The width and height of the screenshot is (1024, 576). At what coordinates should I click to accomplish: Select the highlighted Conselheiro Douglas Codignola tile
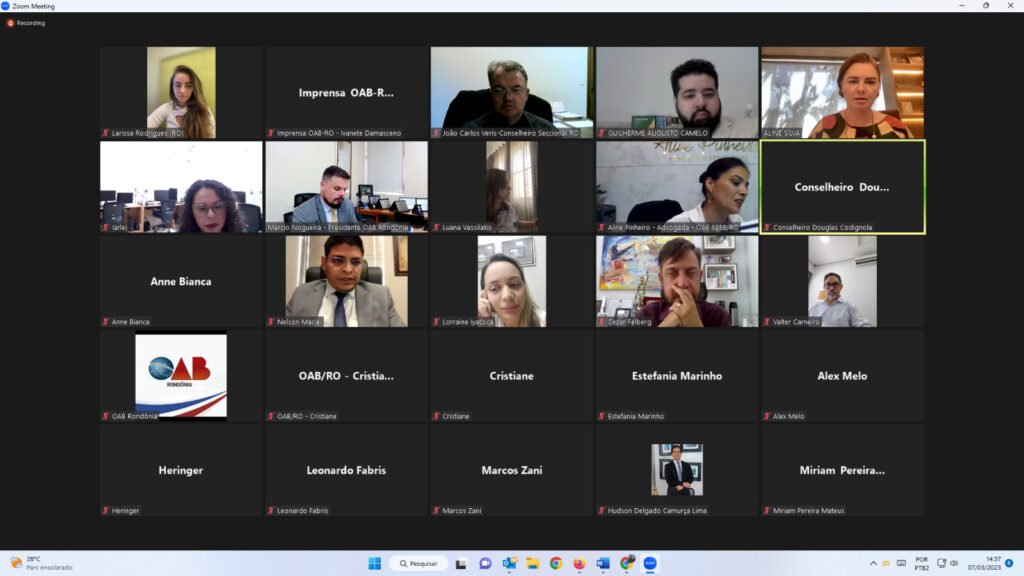pyautogui.click(x=842, y=187)
